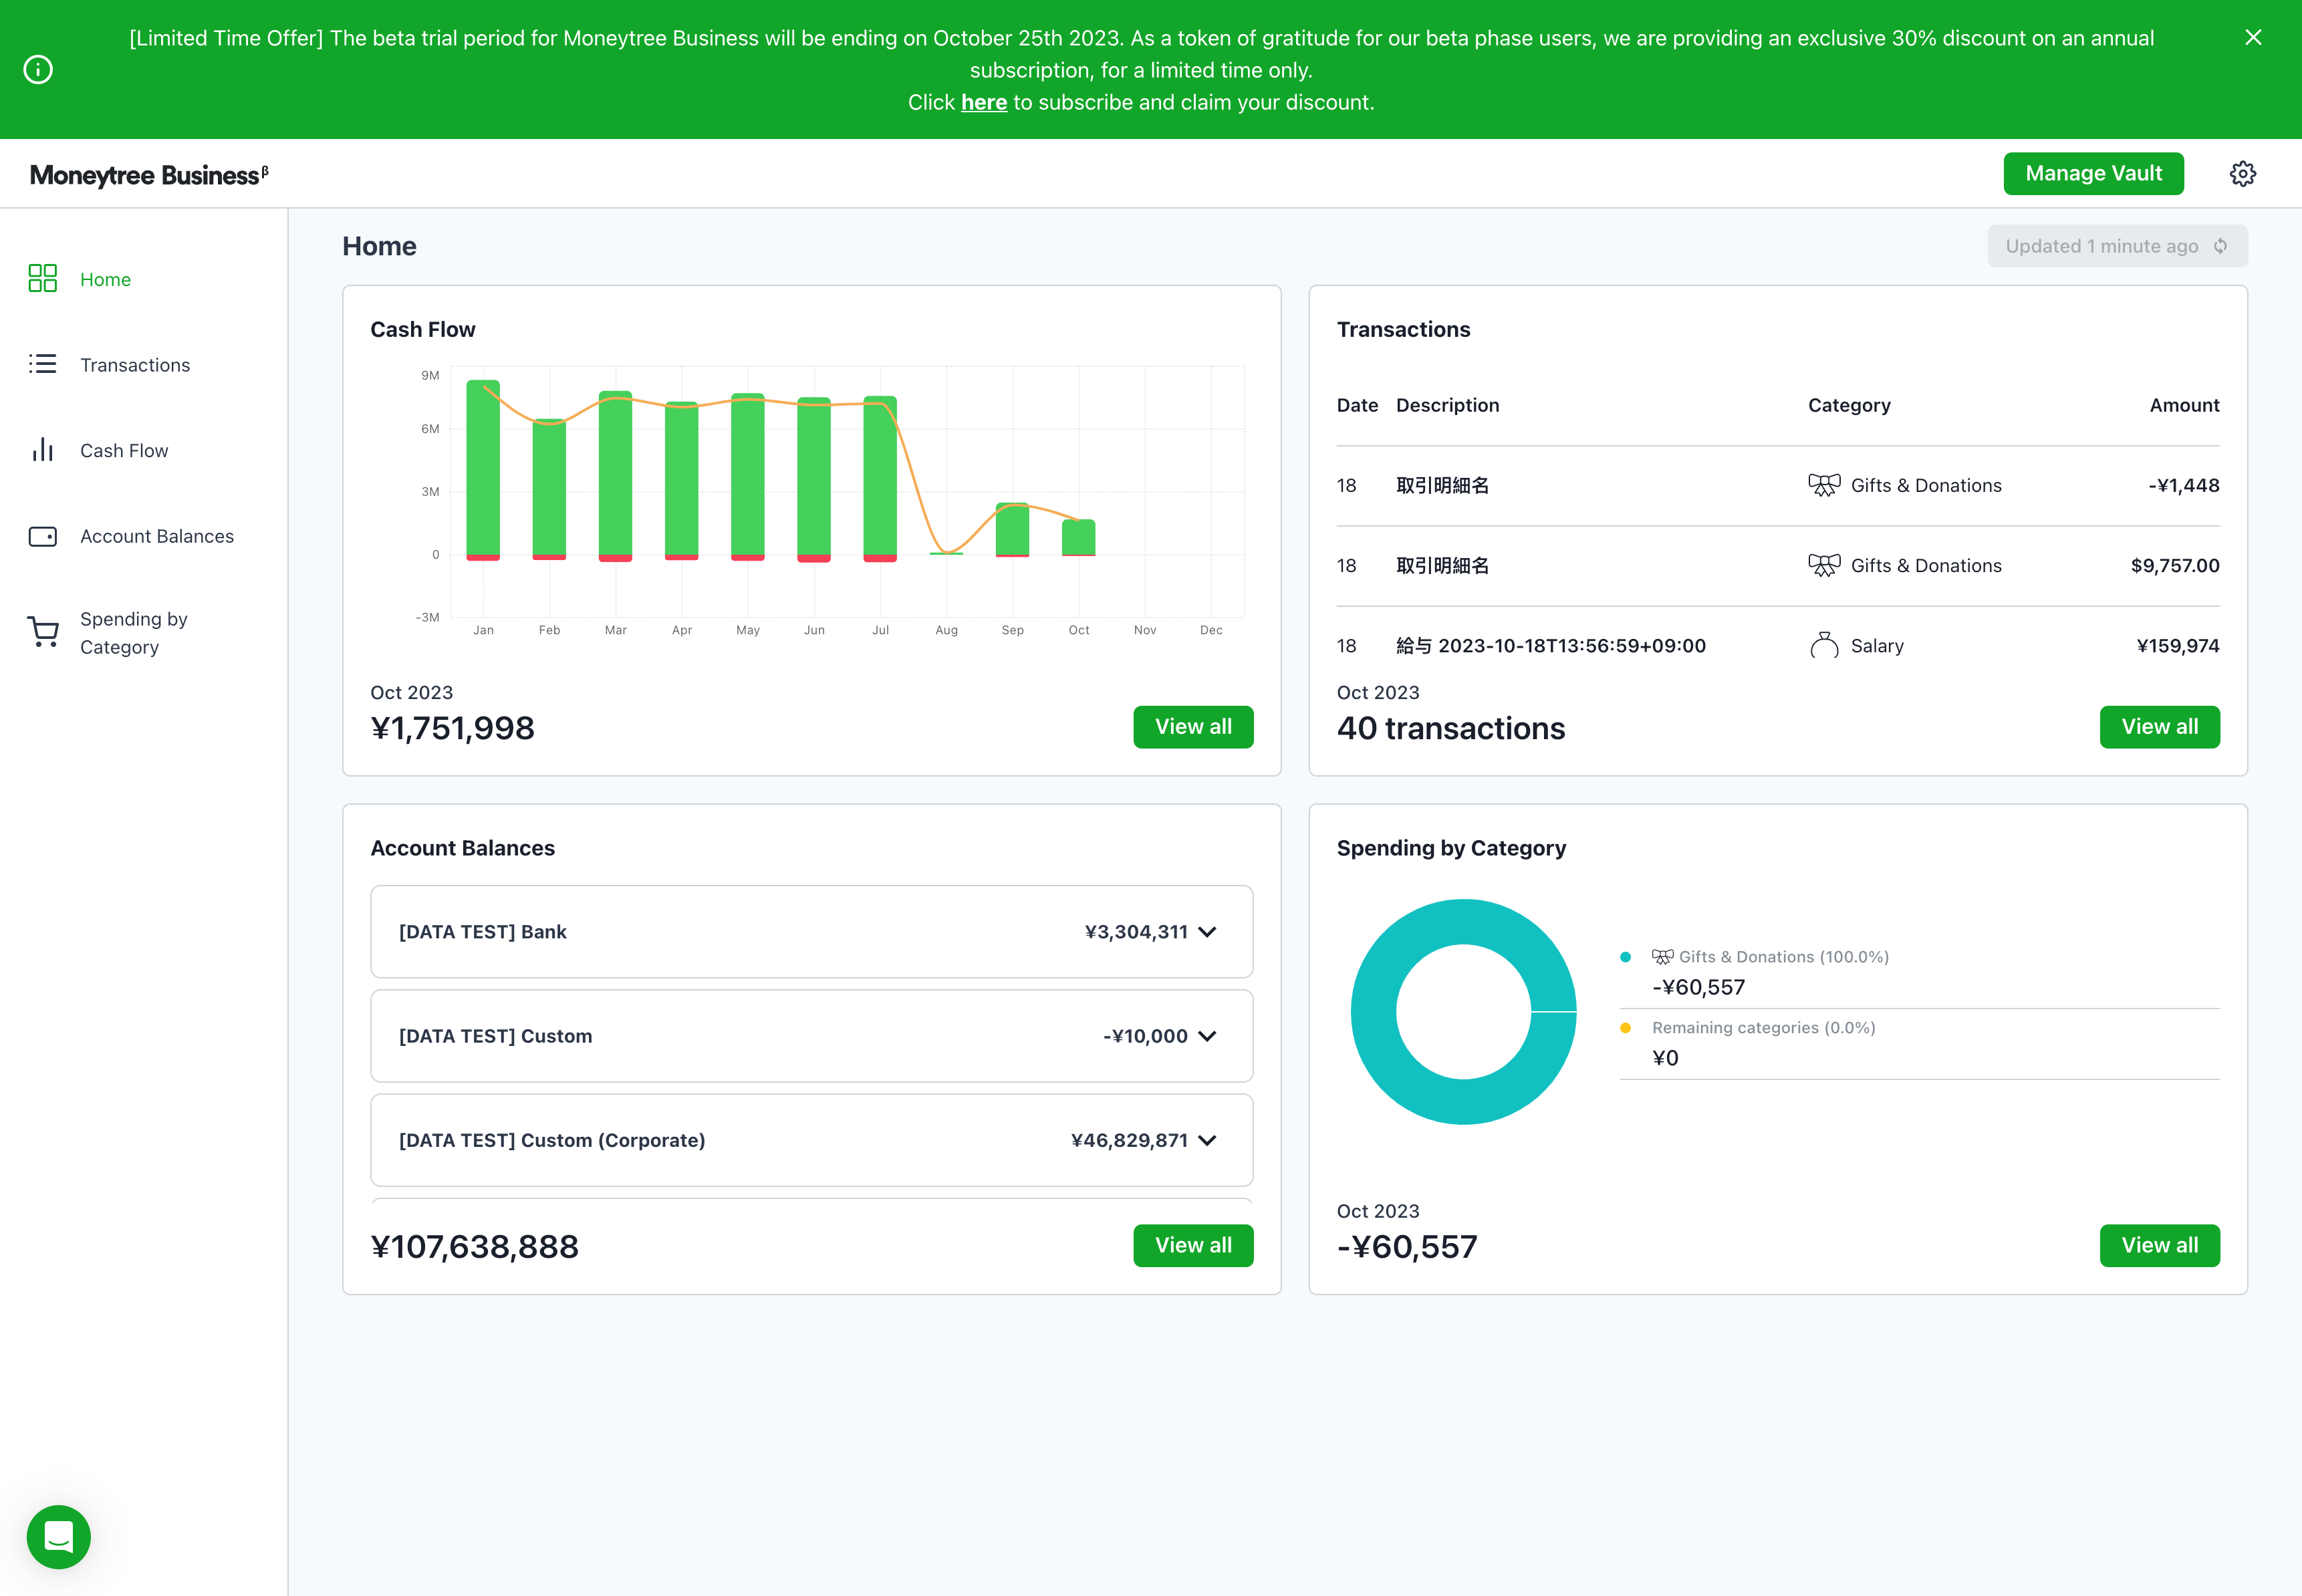Click the ¥107,638,888 total balance

(474, 1246)
